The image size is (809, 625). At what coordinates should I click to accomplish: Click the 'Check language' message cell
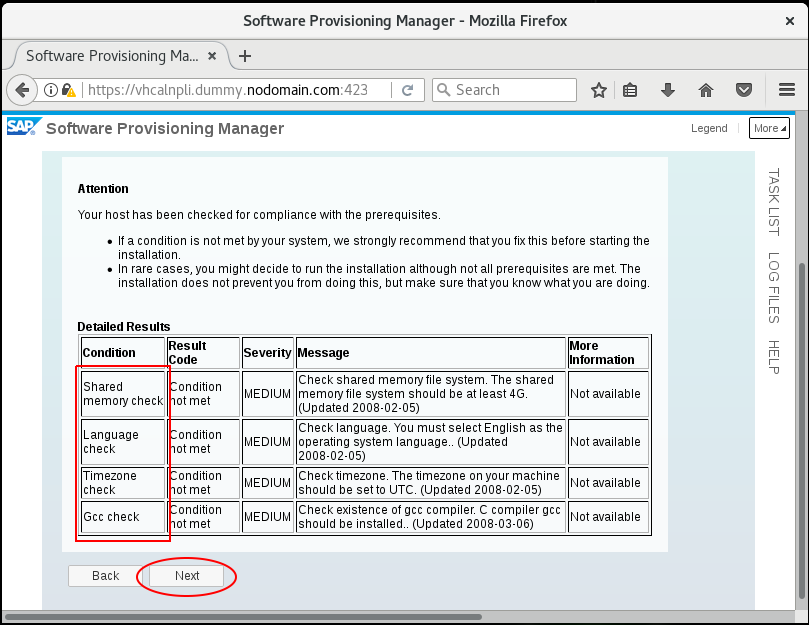coord(431,442)
